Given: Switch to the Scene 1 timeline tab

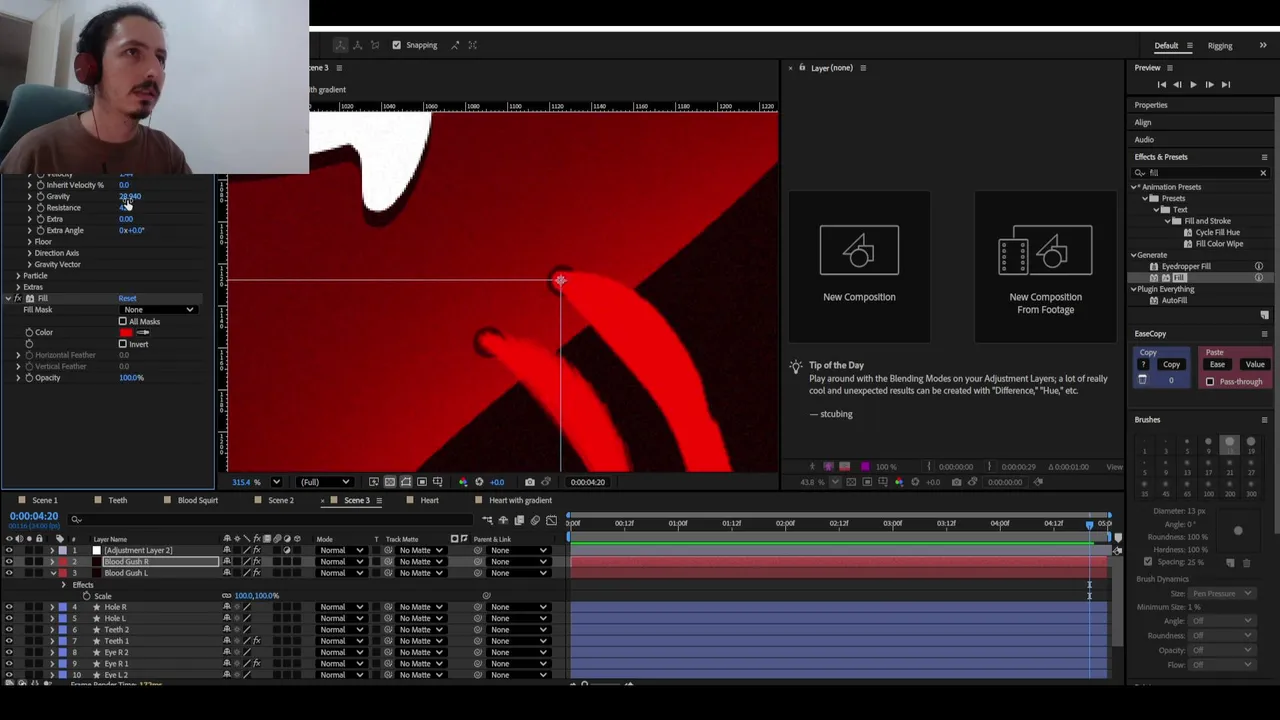Looking at the screenshot, I should [x=44, y=500].
